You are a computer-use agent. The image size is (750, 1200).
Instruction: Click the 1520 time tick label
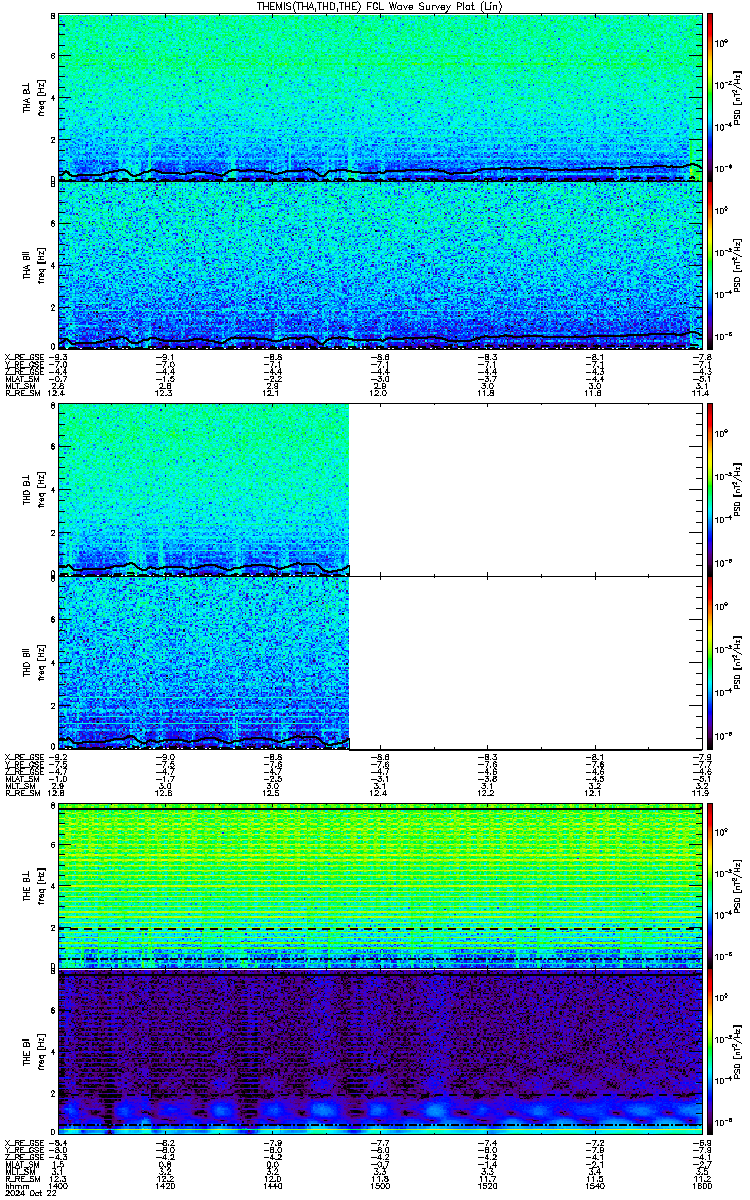[488, 1187]
